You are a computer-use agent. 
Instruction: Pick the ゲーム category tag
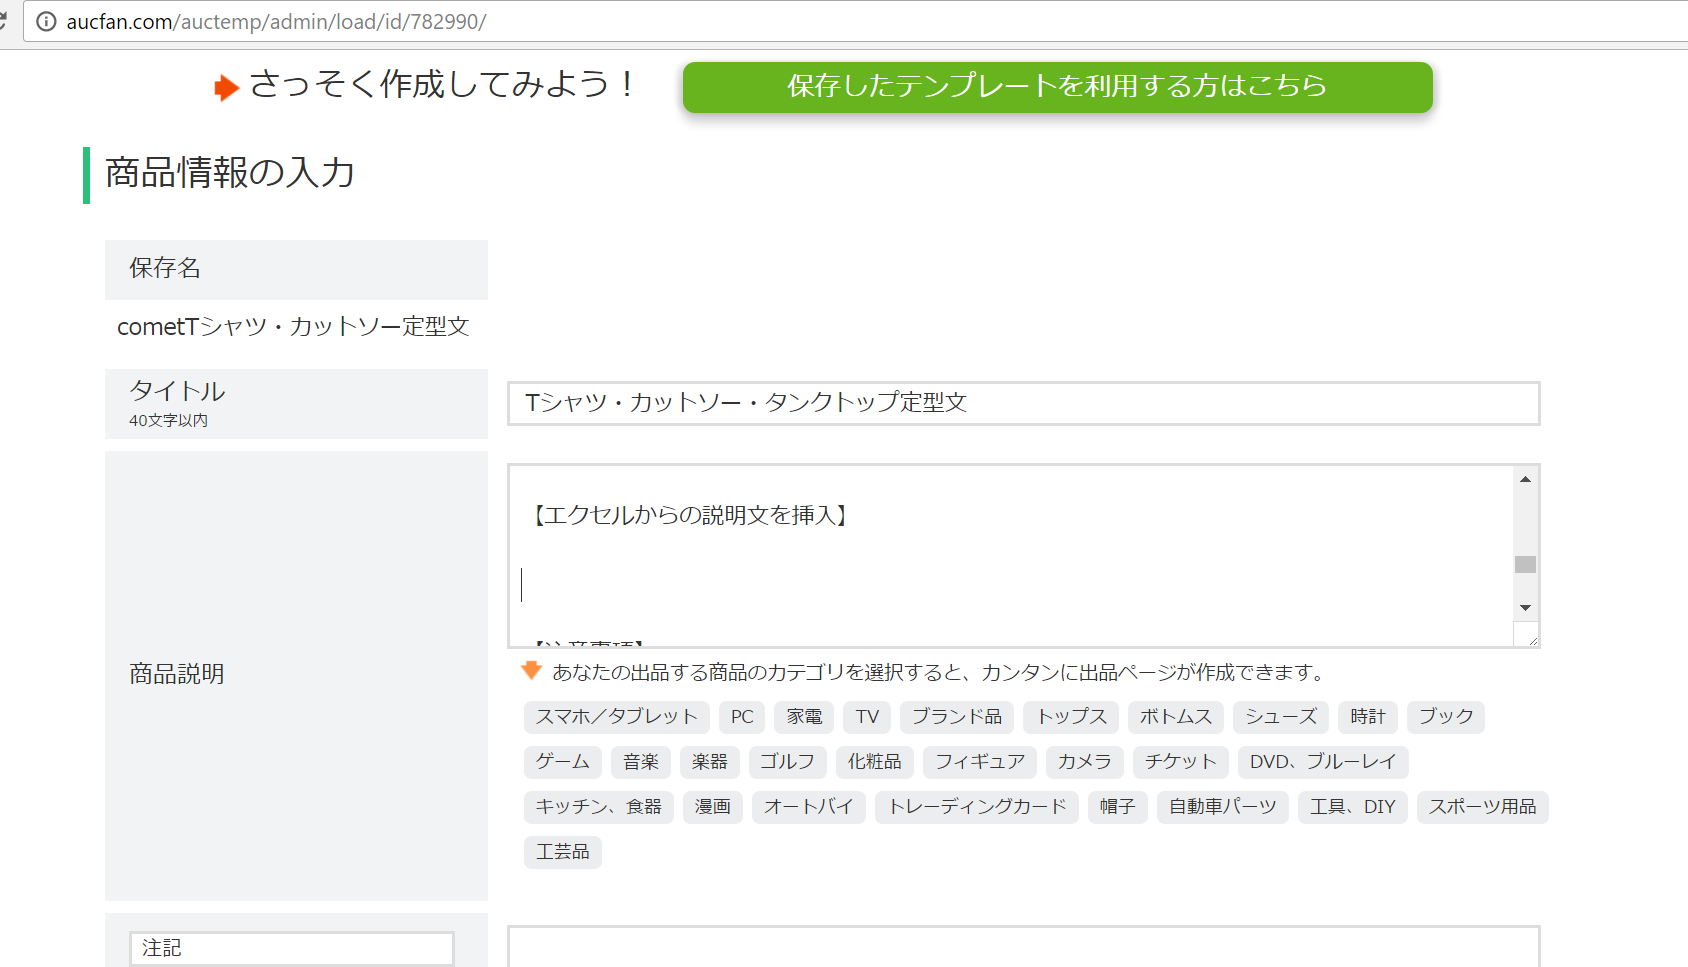563,762
